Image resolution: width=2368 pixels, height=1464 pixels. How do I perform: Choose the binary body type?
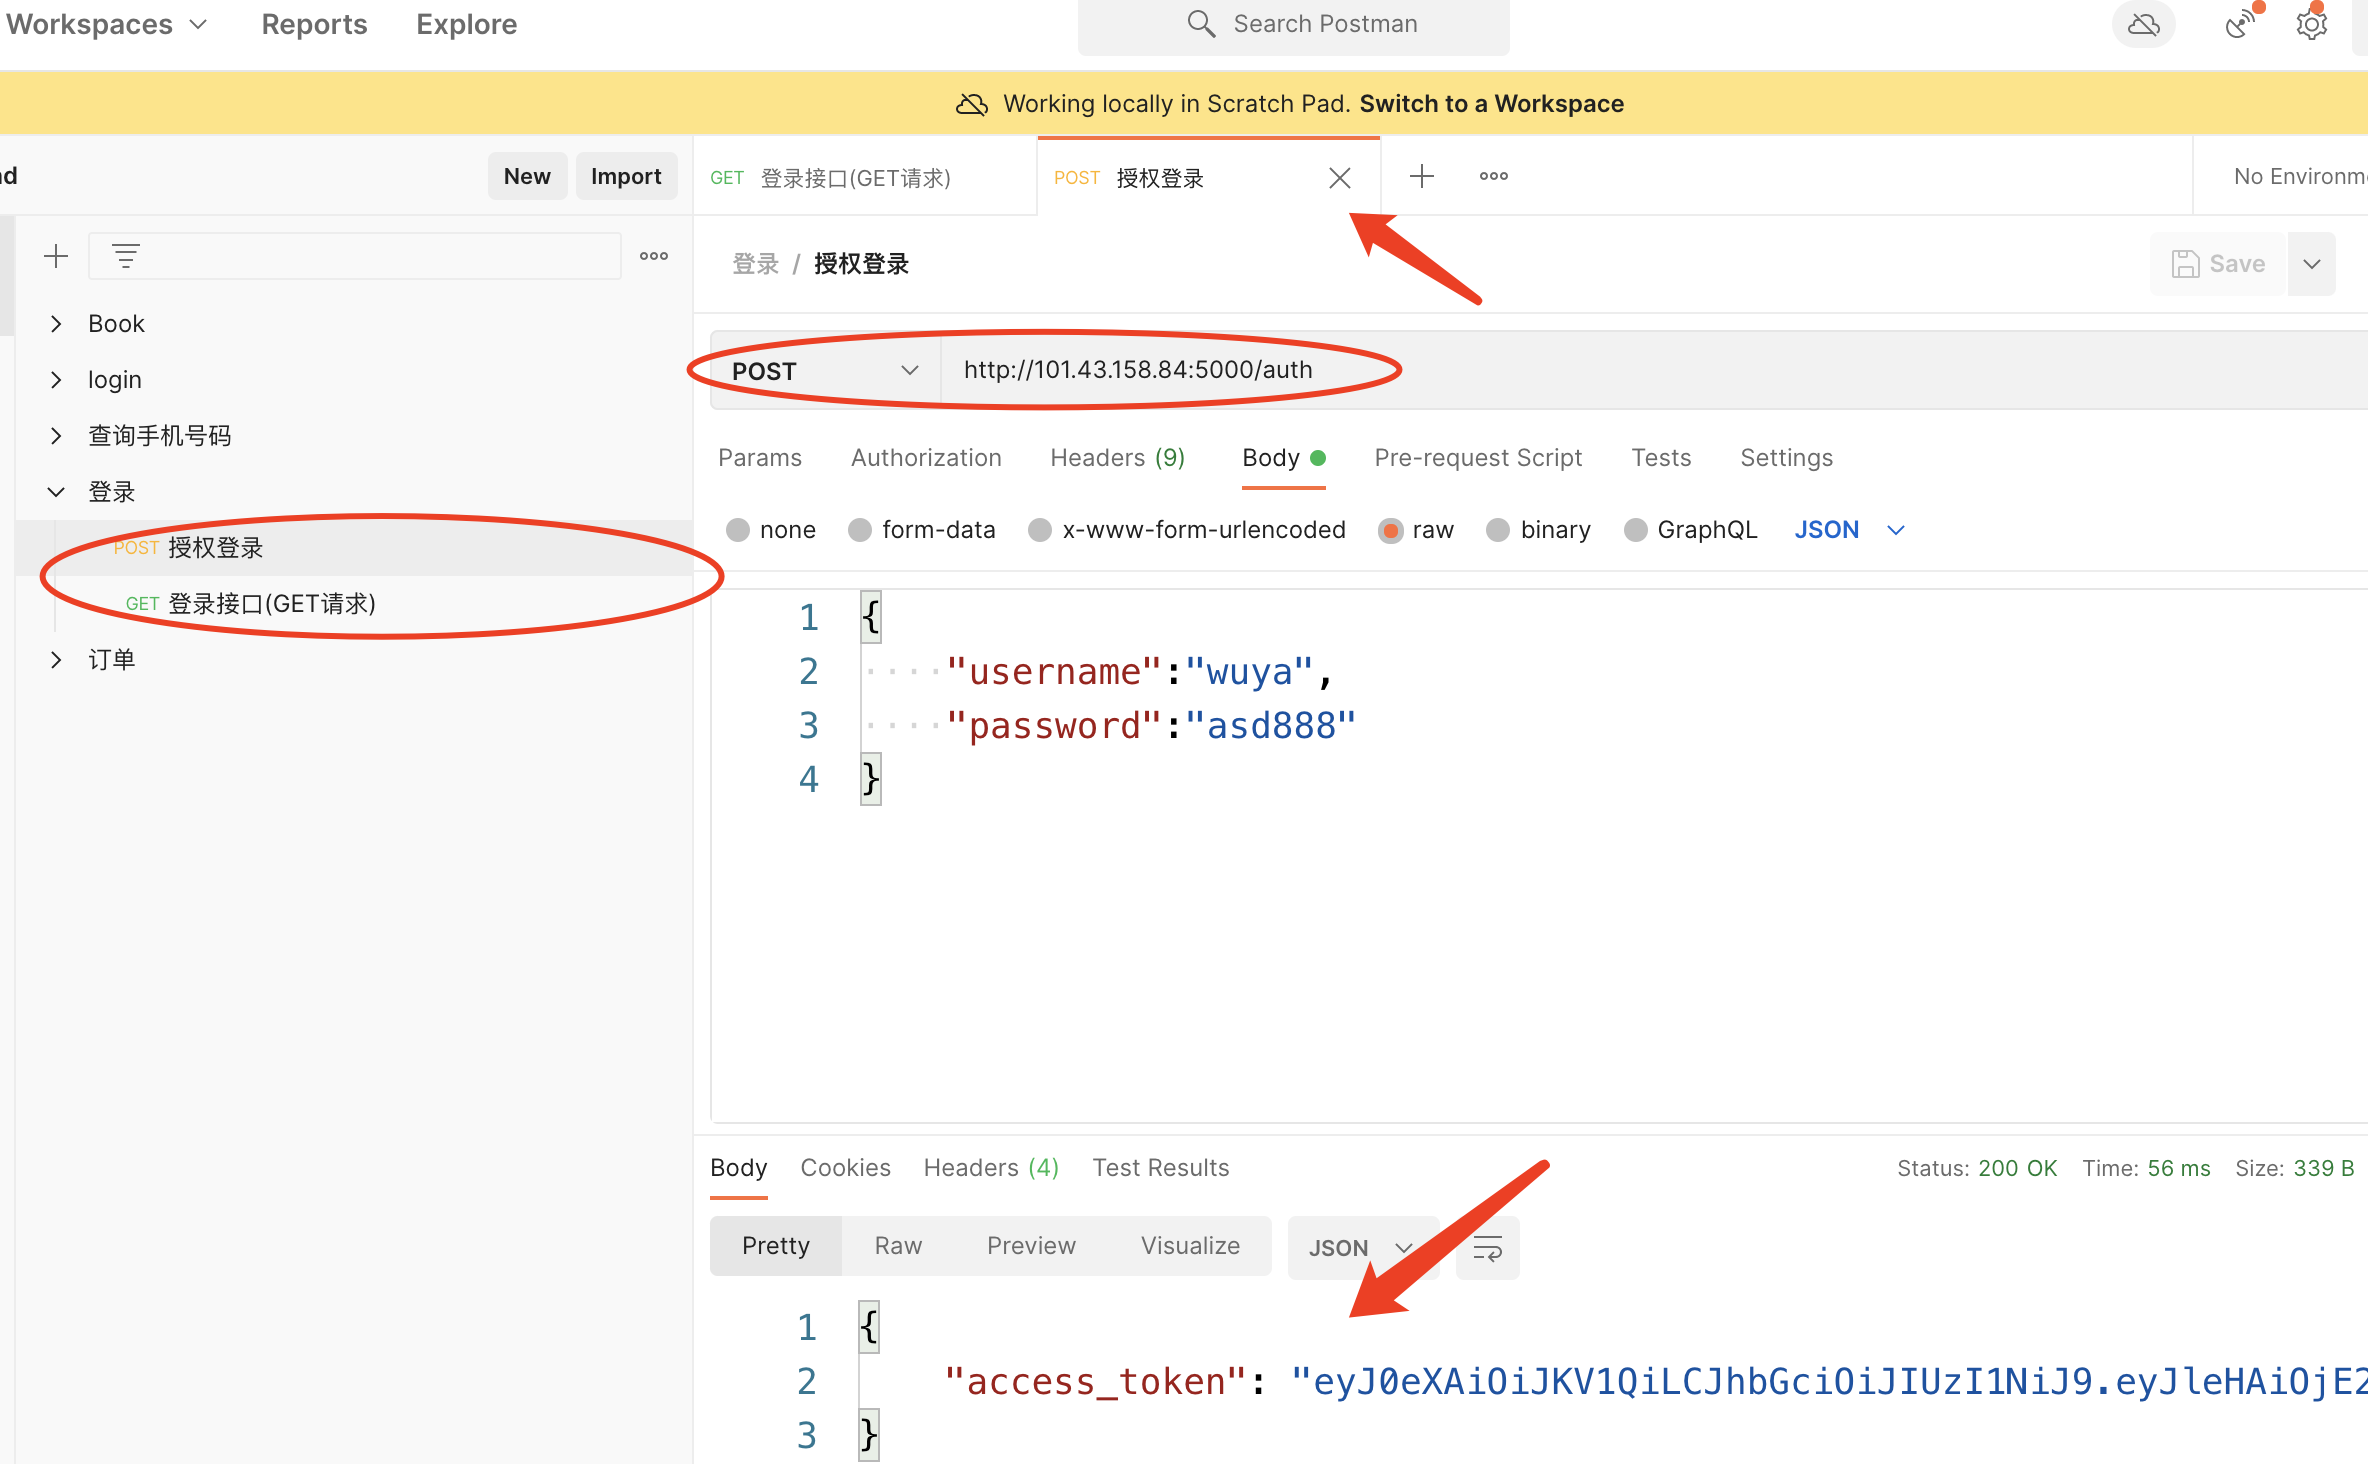(1497, 530)
